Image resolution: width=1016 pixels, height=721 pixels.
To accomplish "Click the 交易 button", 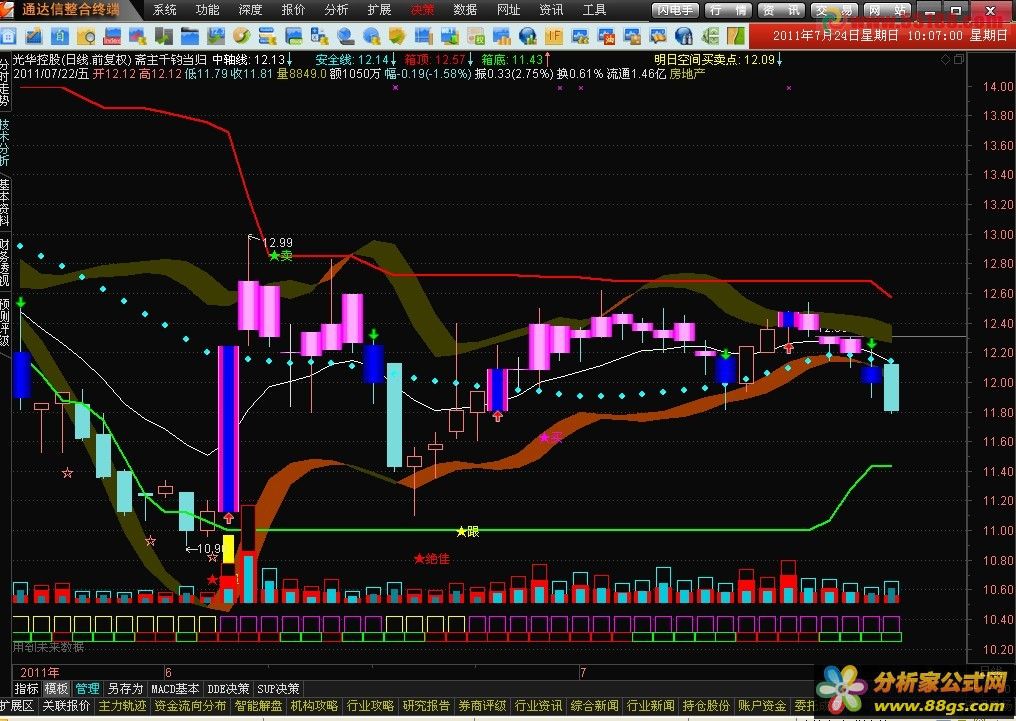I will tap(834, 10).
